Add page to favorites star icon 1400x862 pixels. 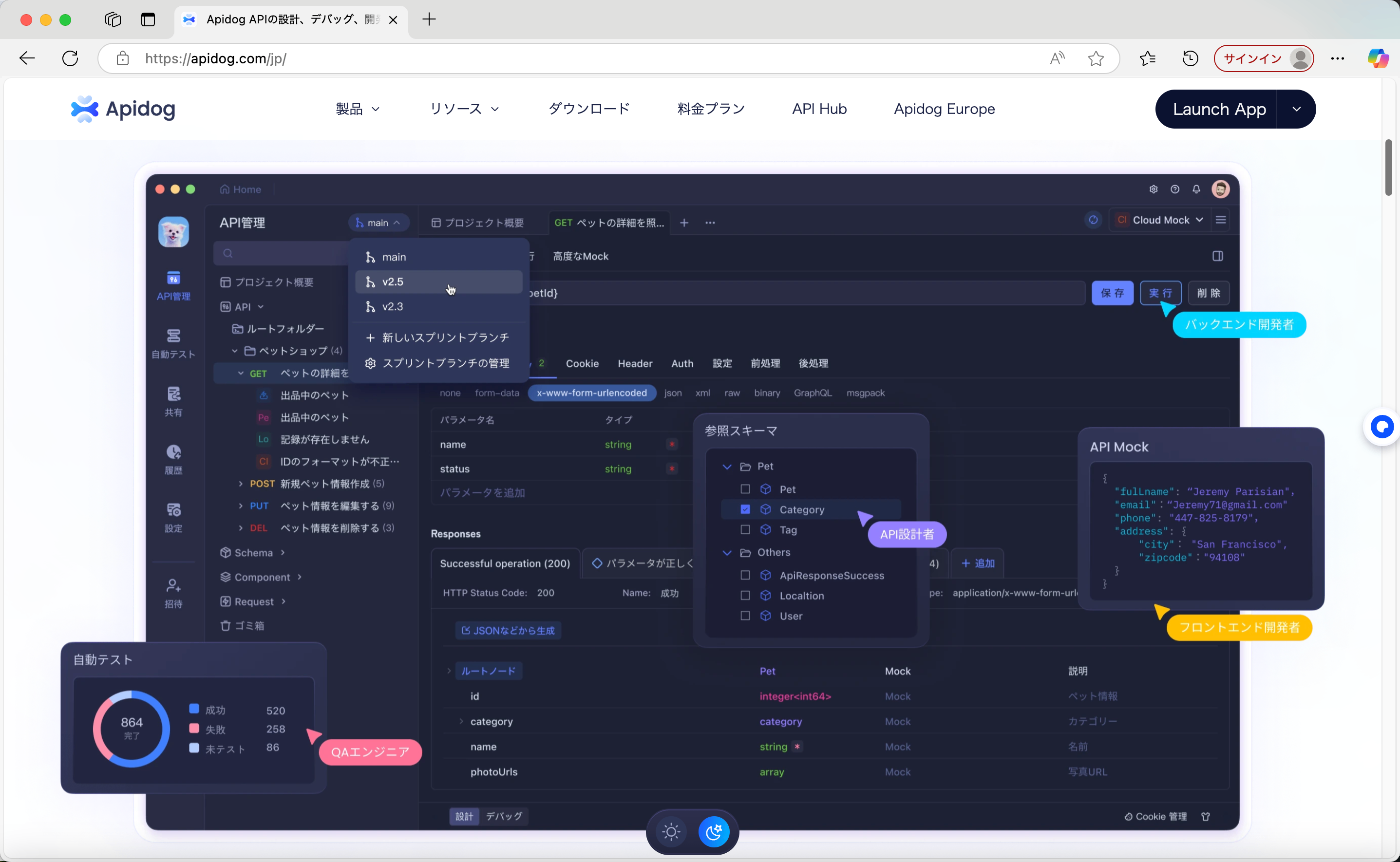click(x=1096, y=58)
